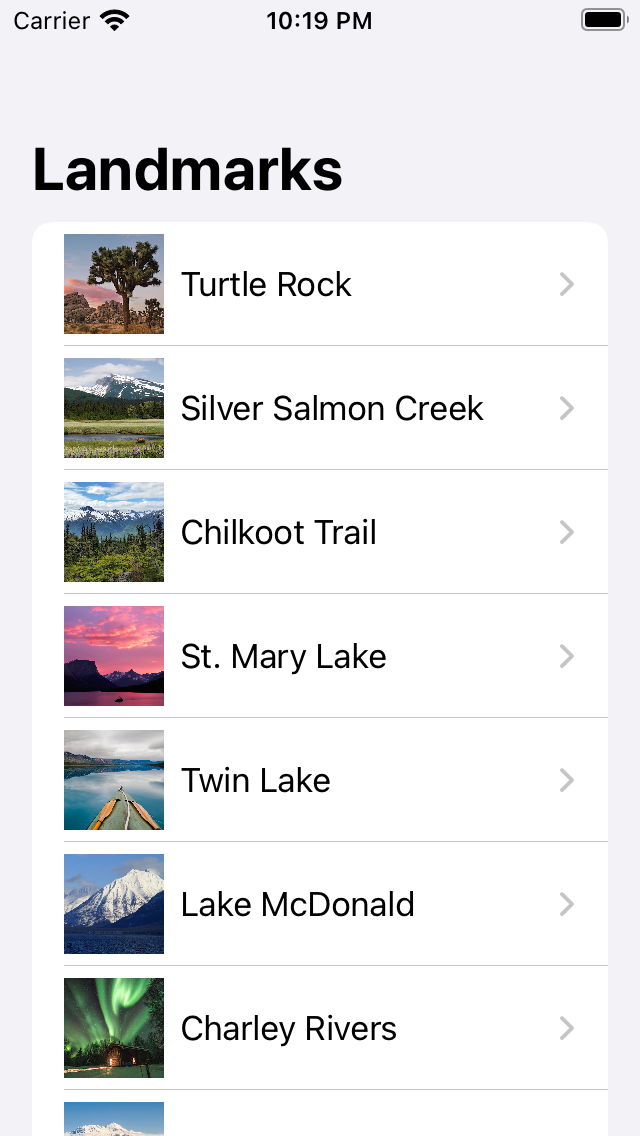Tap the chevron next to St. Mary Lake
640x1136 pixels.
567,656
